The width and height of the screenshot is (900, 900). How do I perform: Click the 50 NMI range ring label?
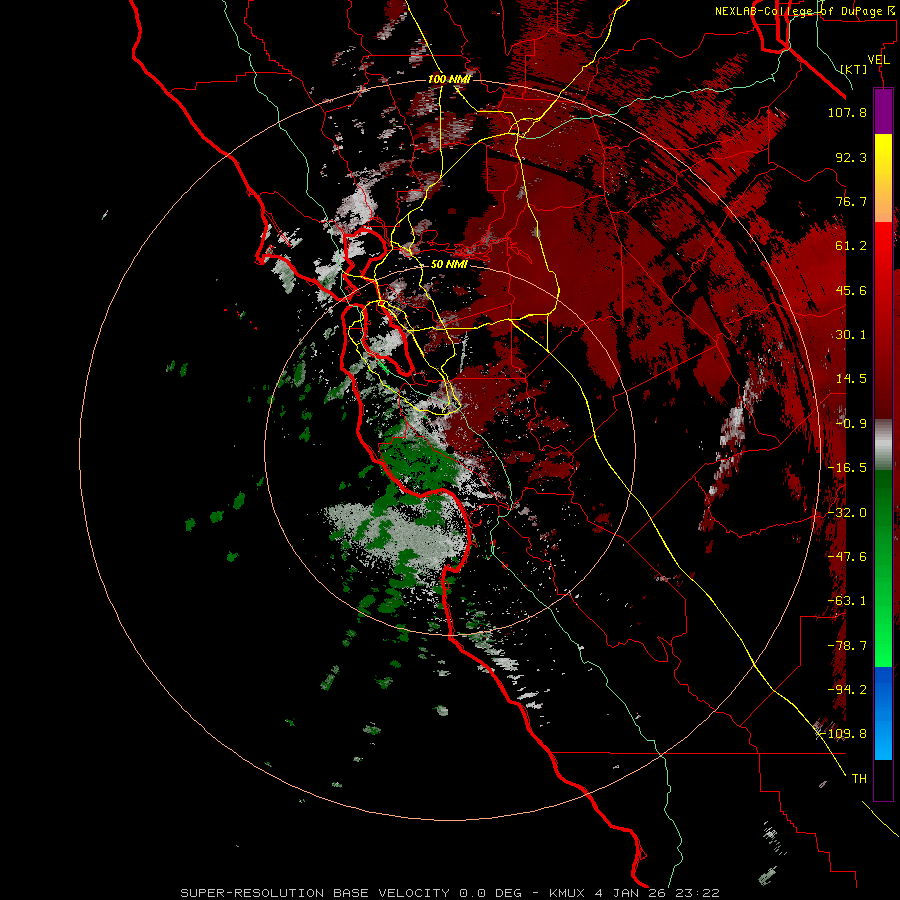[449, 264]
